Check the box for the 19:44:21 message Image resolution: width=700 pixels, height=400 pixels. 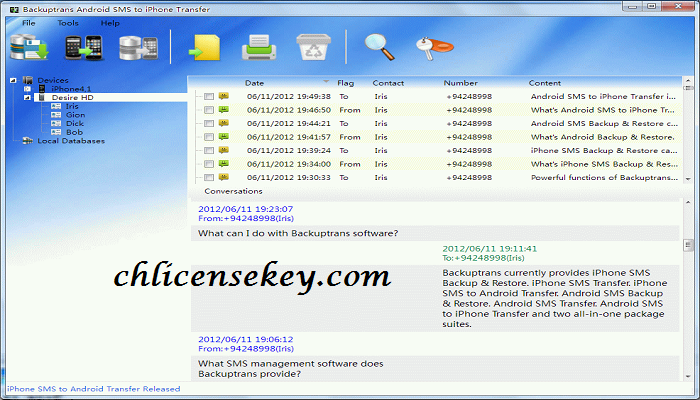click(209, 123)
